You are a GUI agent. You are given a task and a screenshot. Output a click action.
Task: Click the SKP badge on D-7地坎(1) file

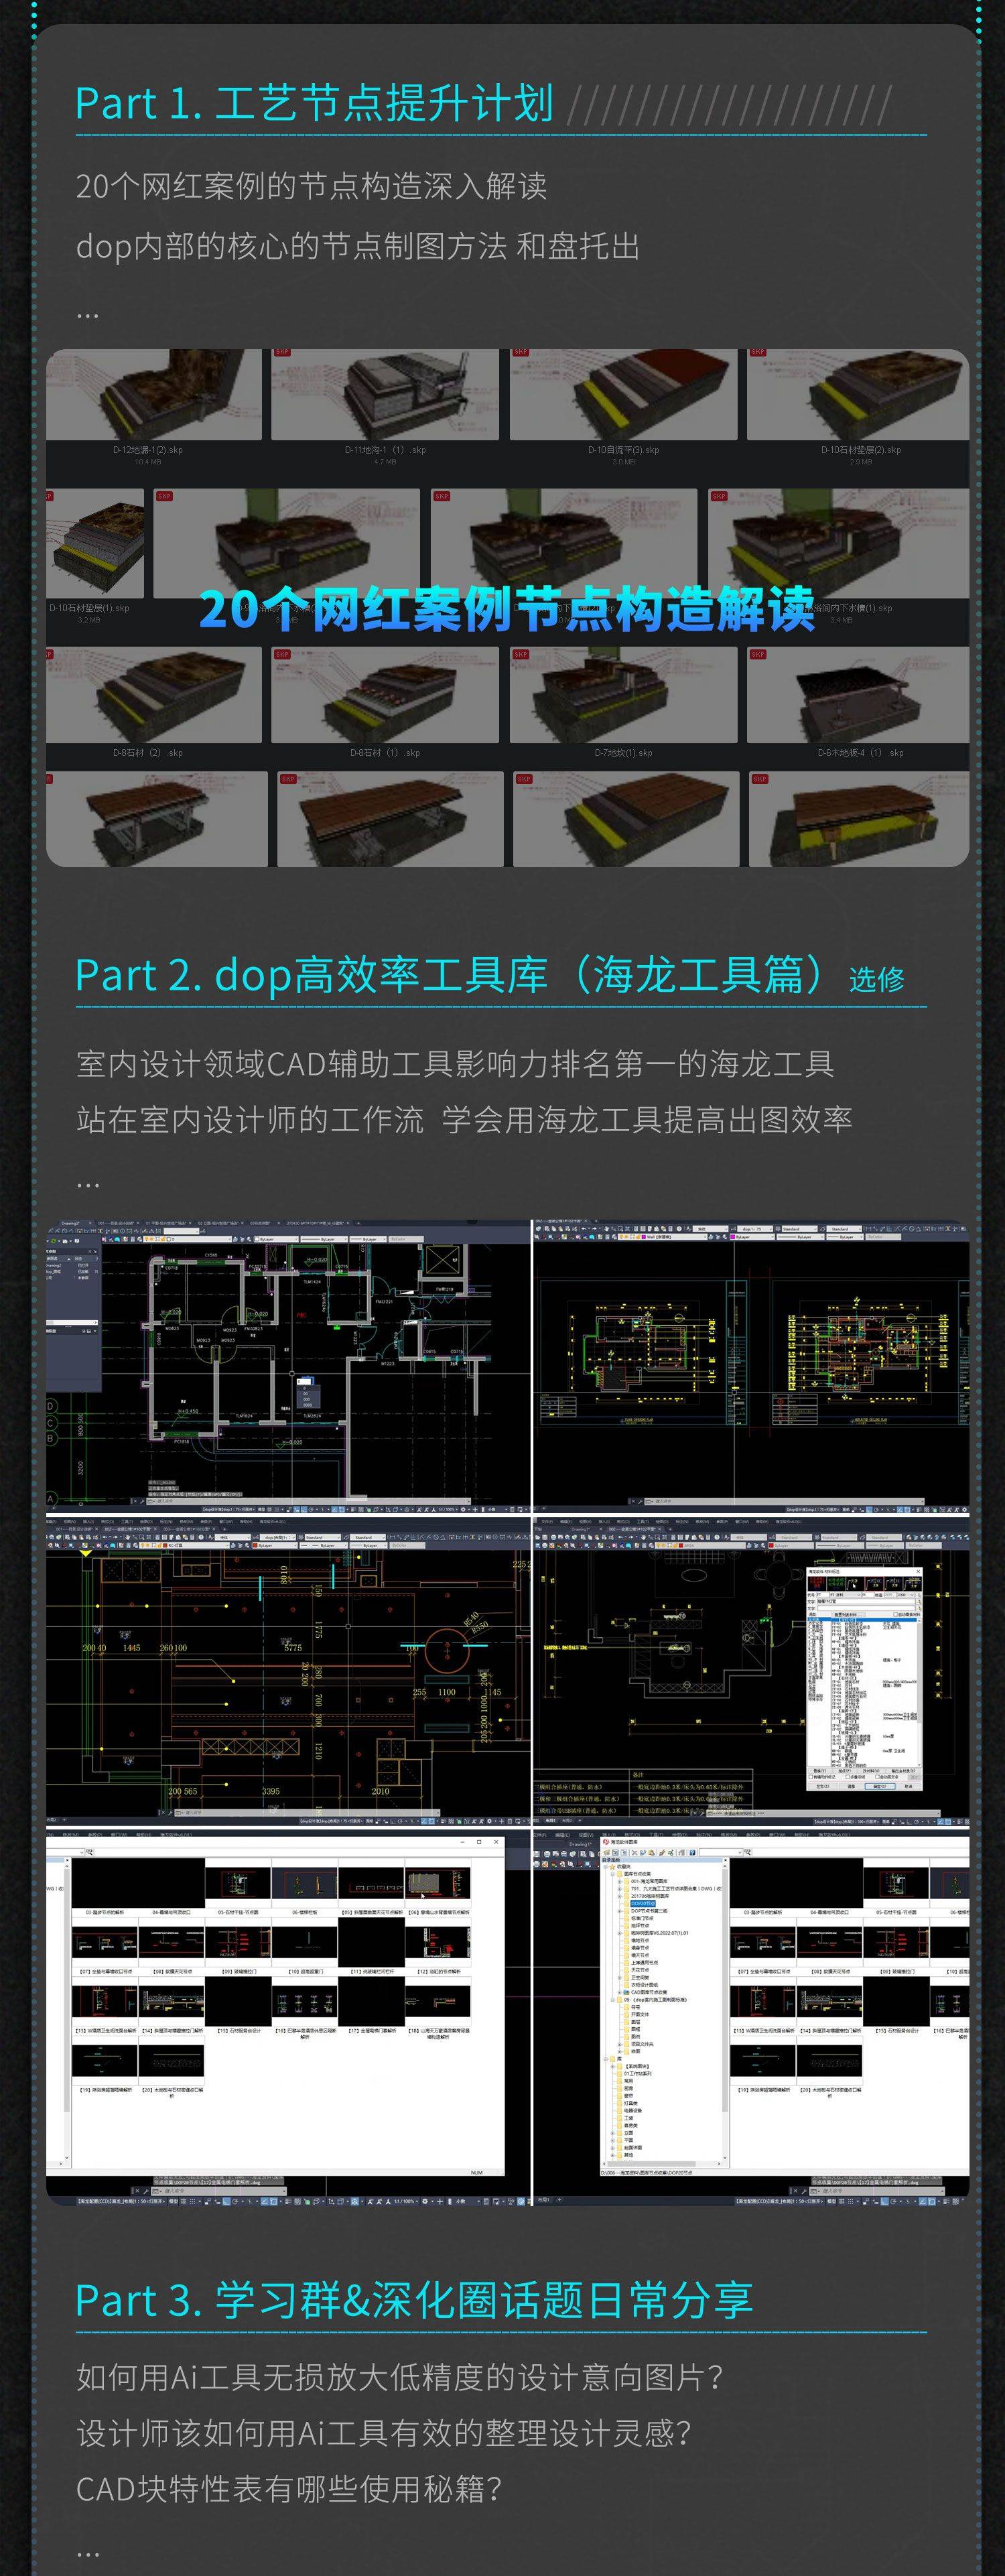pos(520,654)
